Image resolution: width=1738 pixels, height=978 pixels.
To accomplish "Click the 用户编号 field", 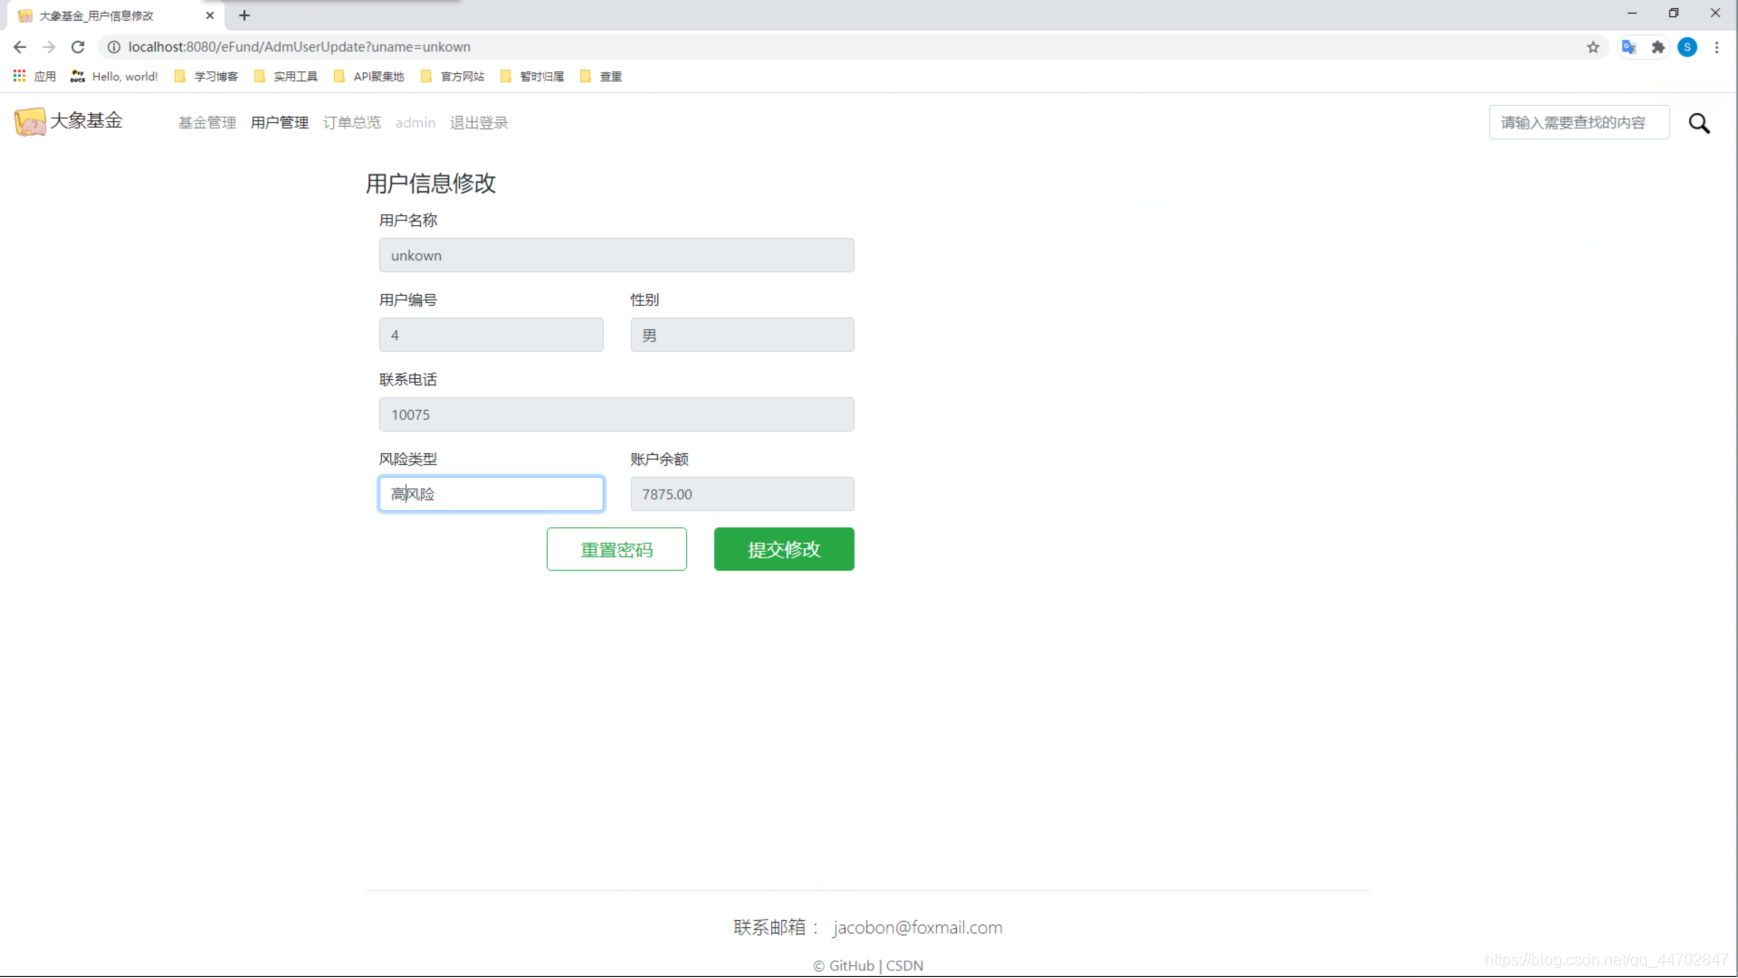I will (x=491, y=335).
